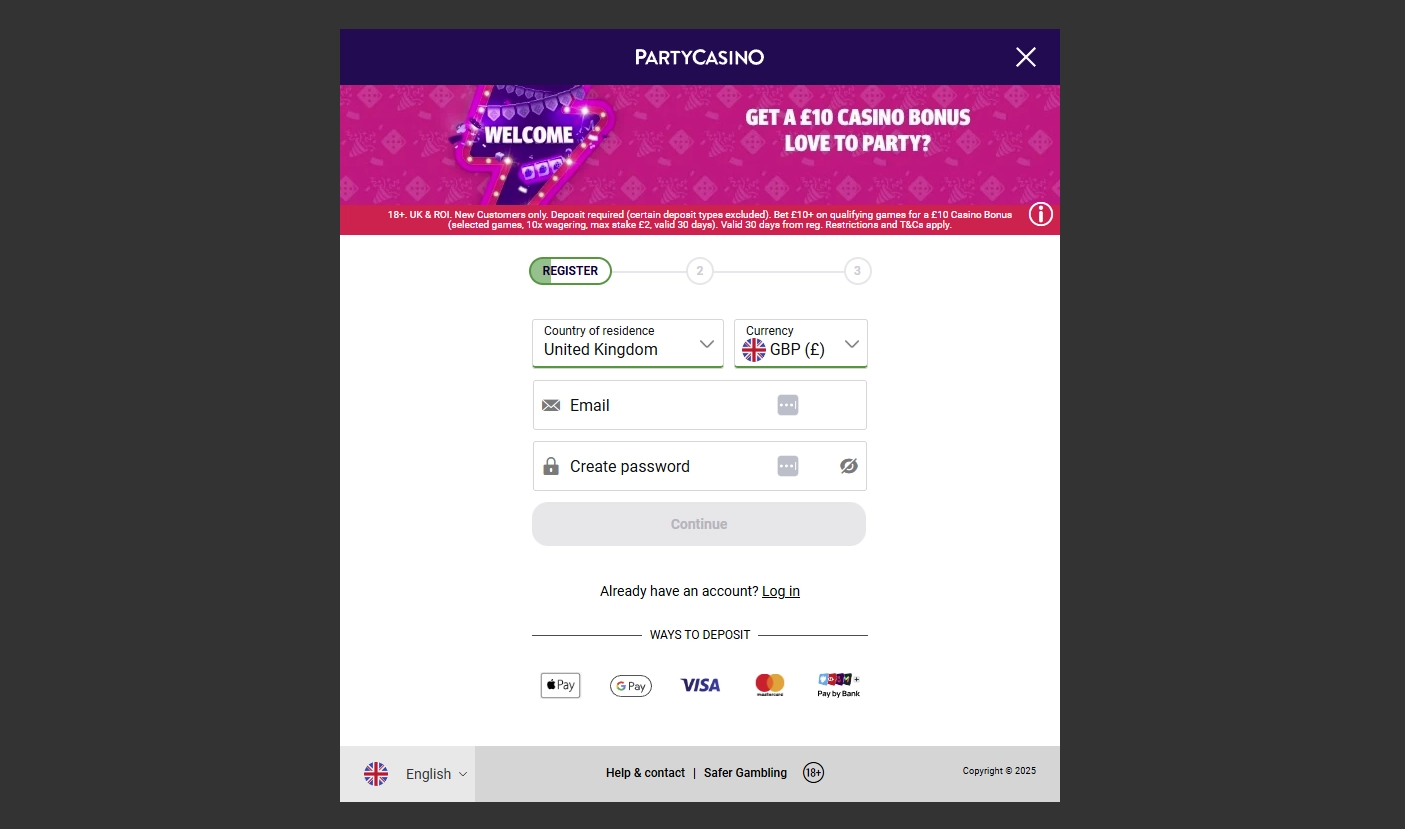The height and width of the screenshot is (829, 1405).
Task: Choose the Pay by Bank icon
Action: coord(838,684)
